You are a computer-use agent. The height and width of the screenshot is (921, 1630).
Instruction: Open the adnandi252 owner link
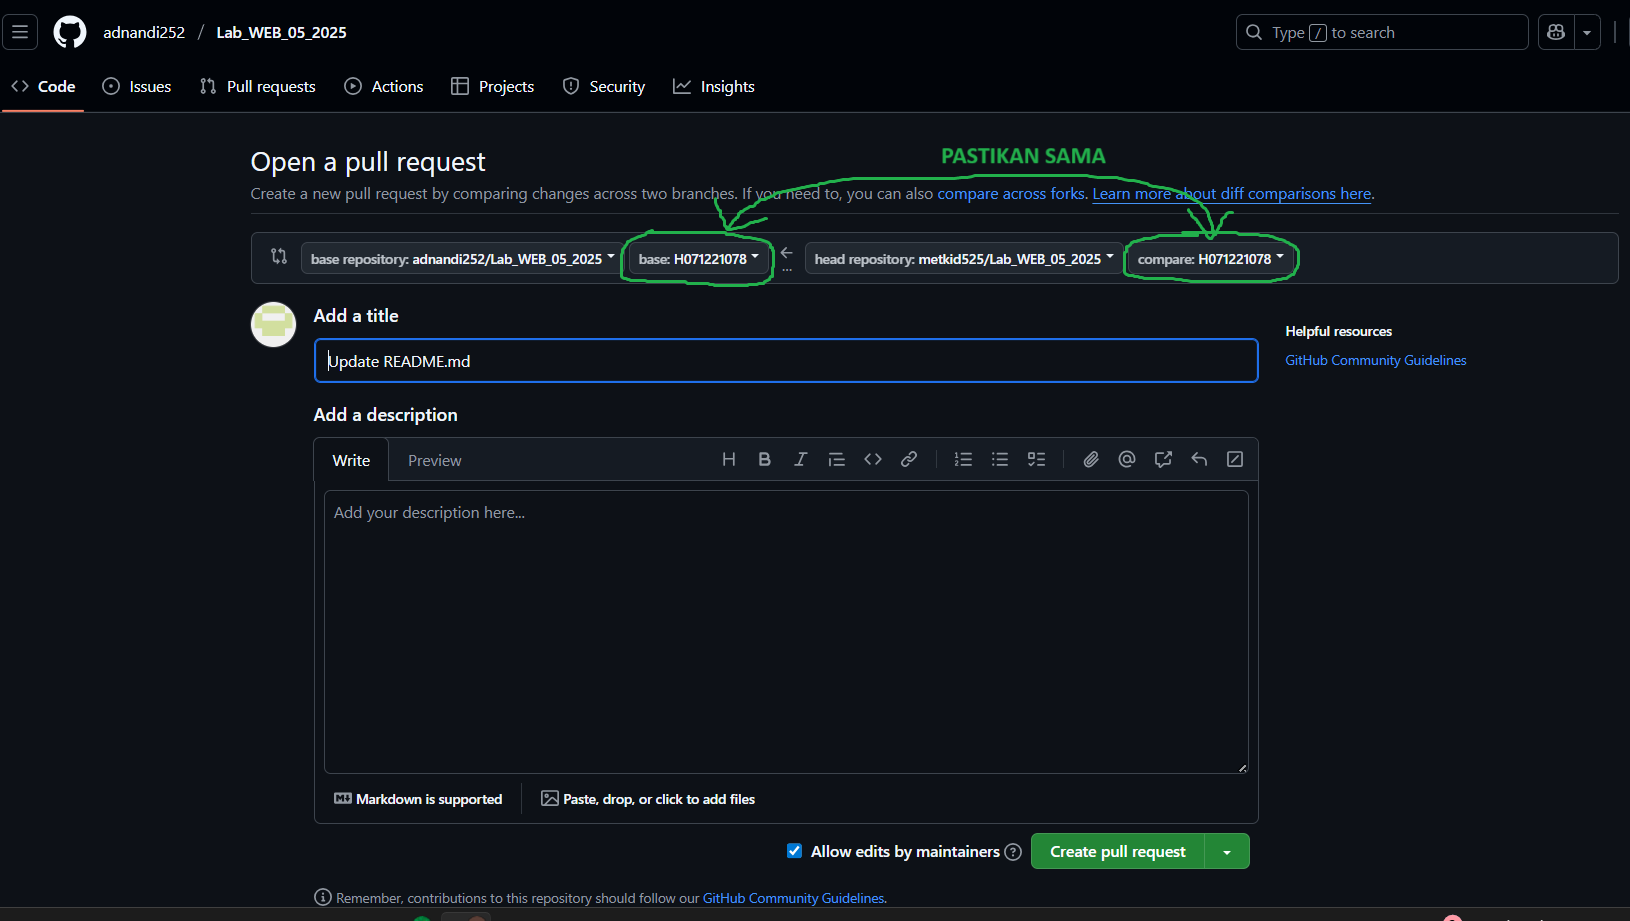[x=144, y=32]
